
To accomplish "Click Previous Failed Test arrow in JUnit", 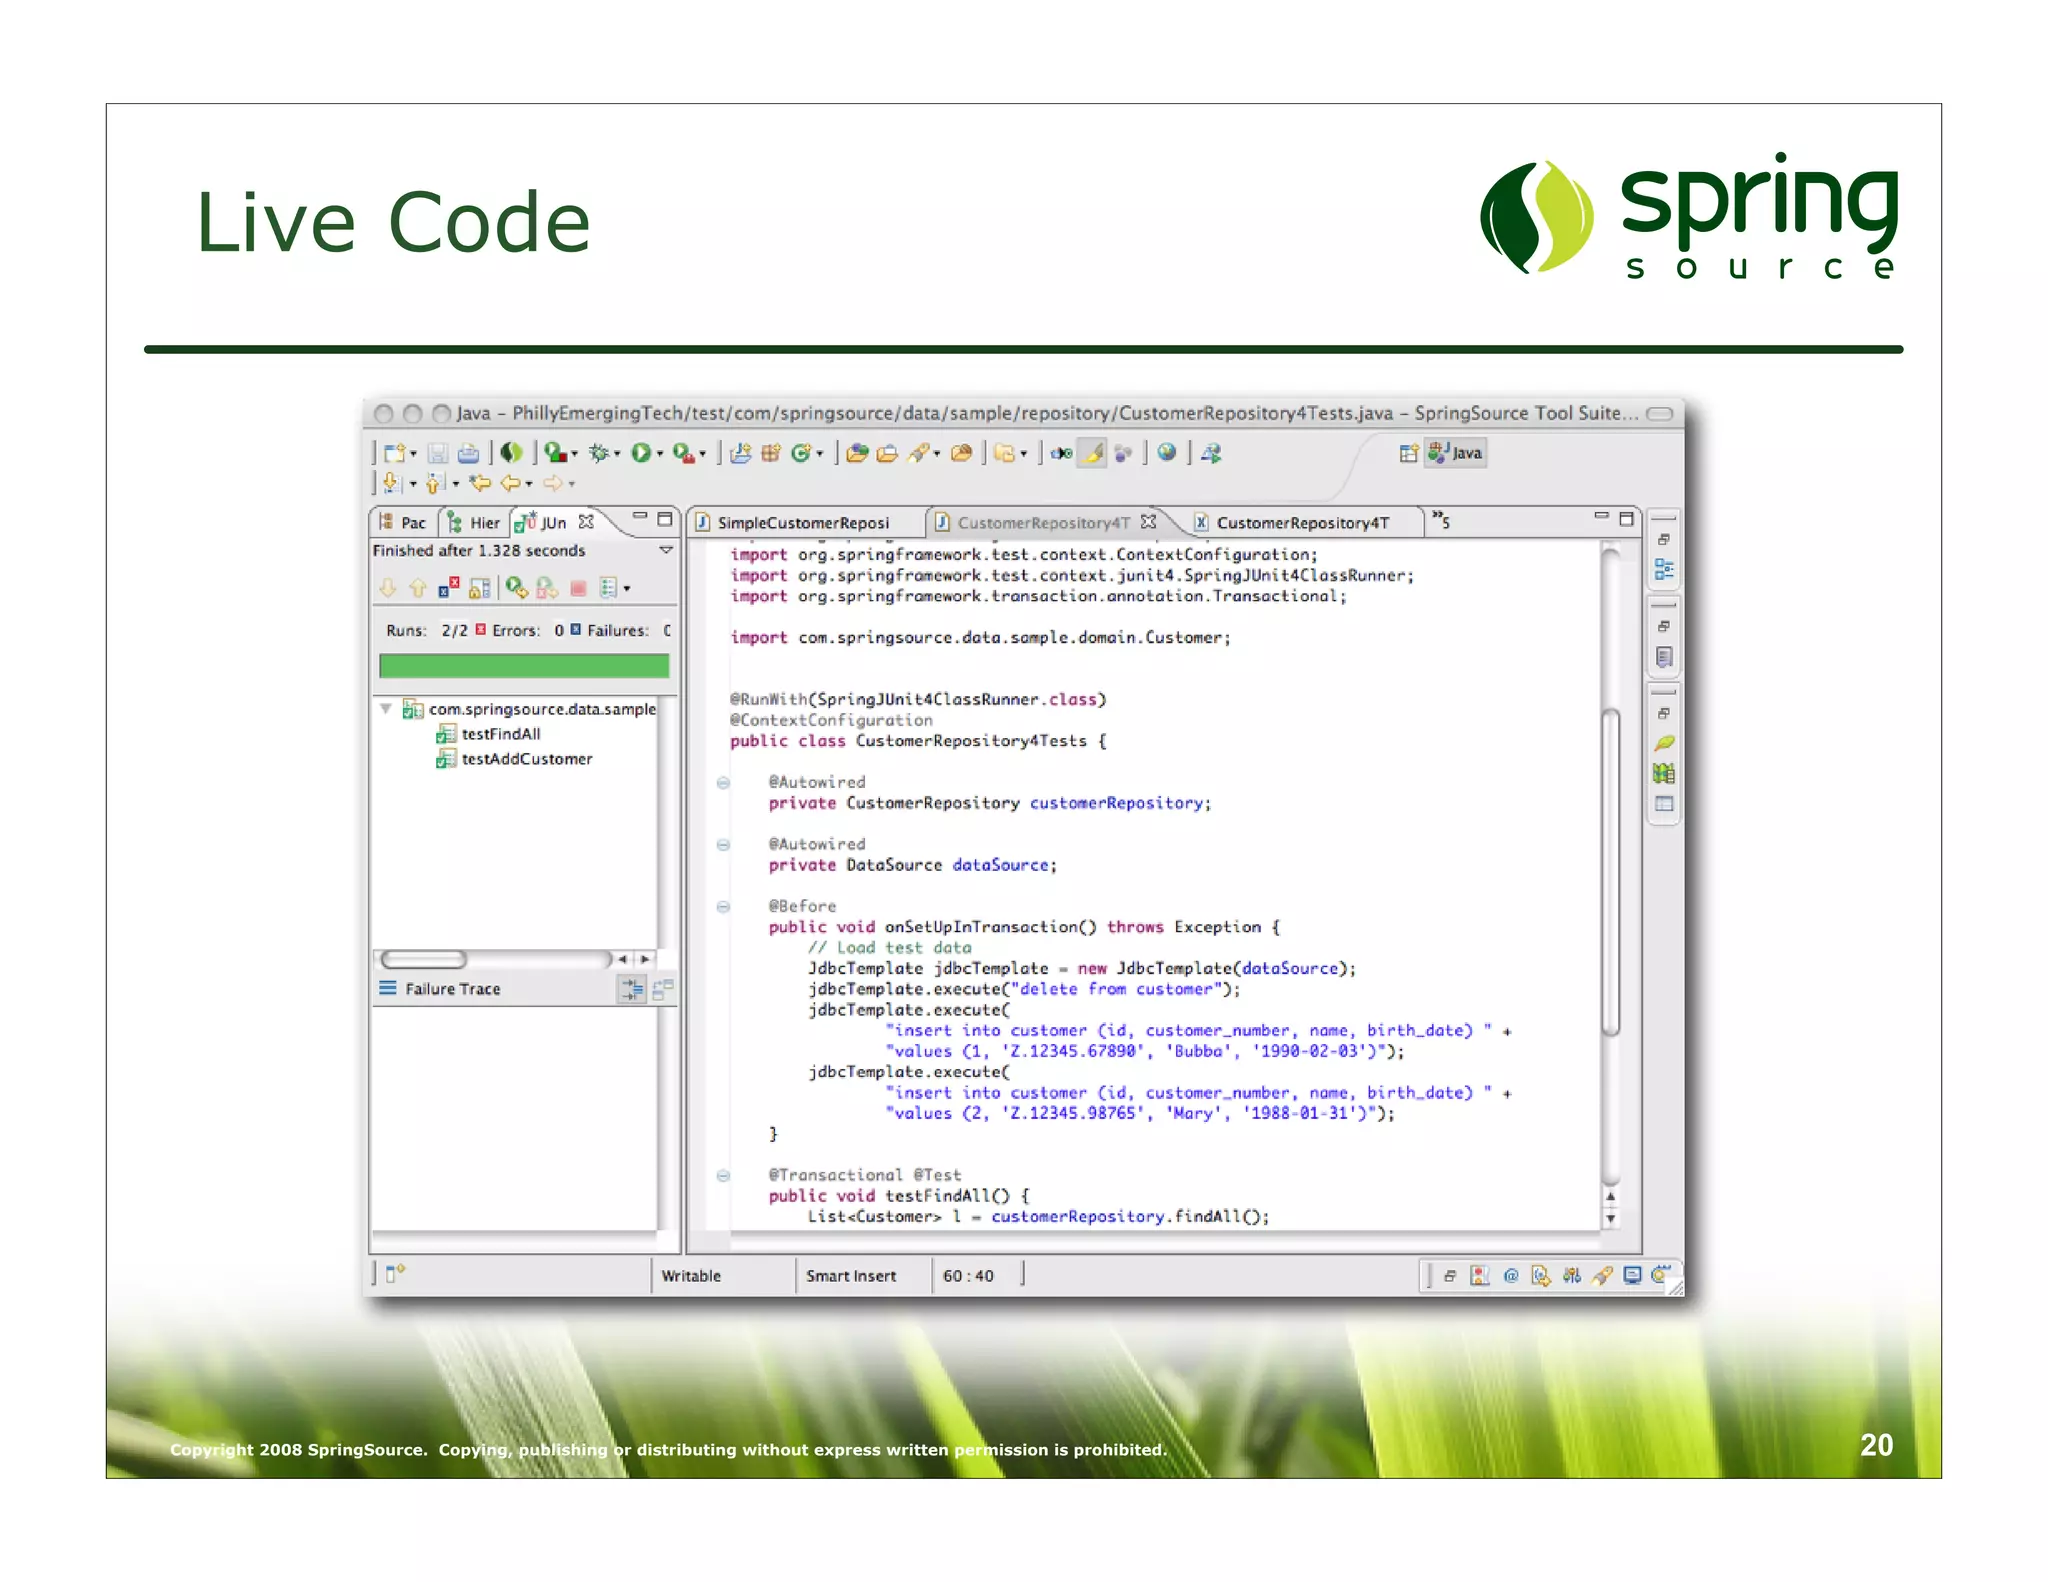I will point(418,588).
